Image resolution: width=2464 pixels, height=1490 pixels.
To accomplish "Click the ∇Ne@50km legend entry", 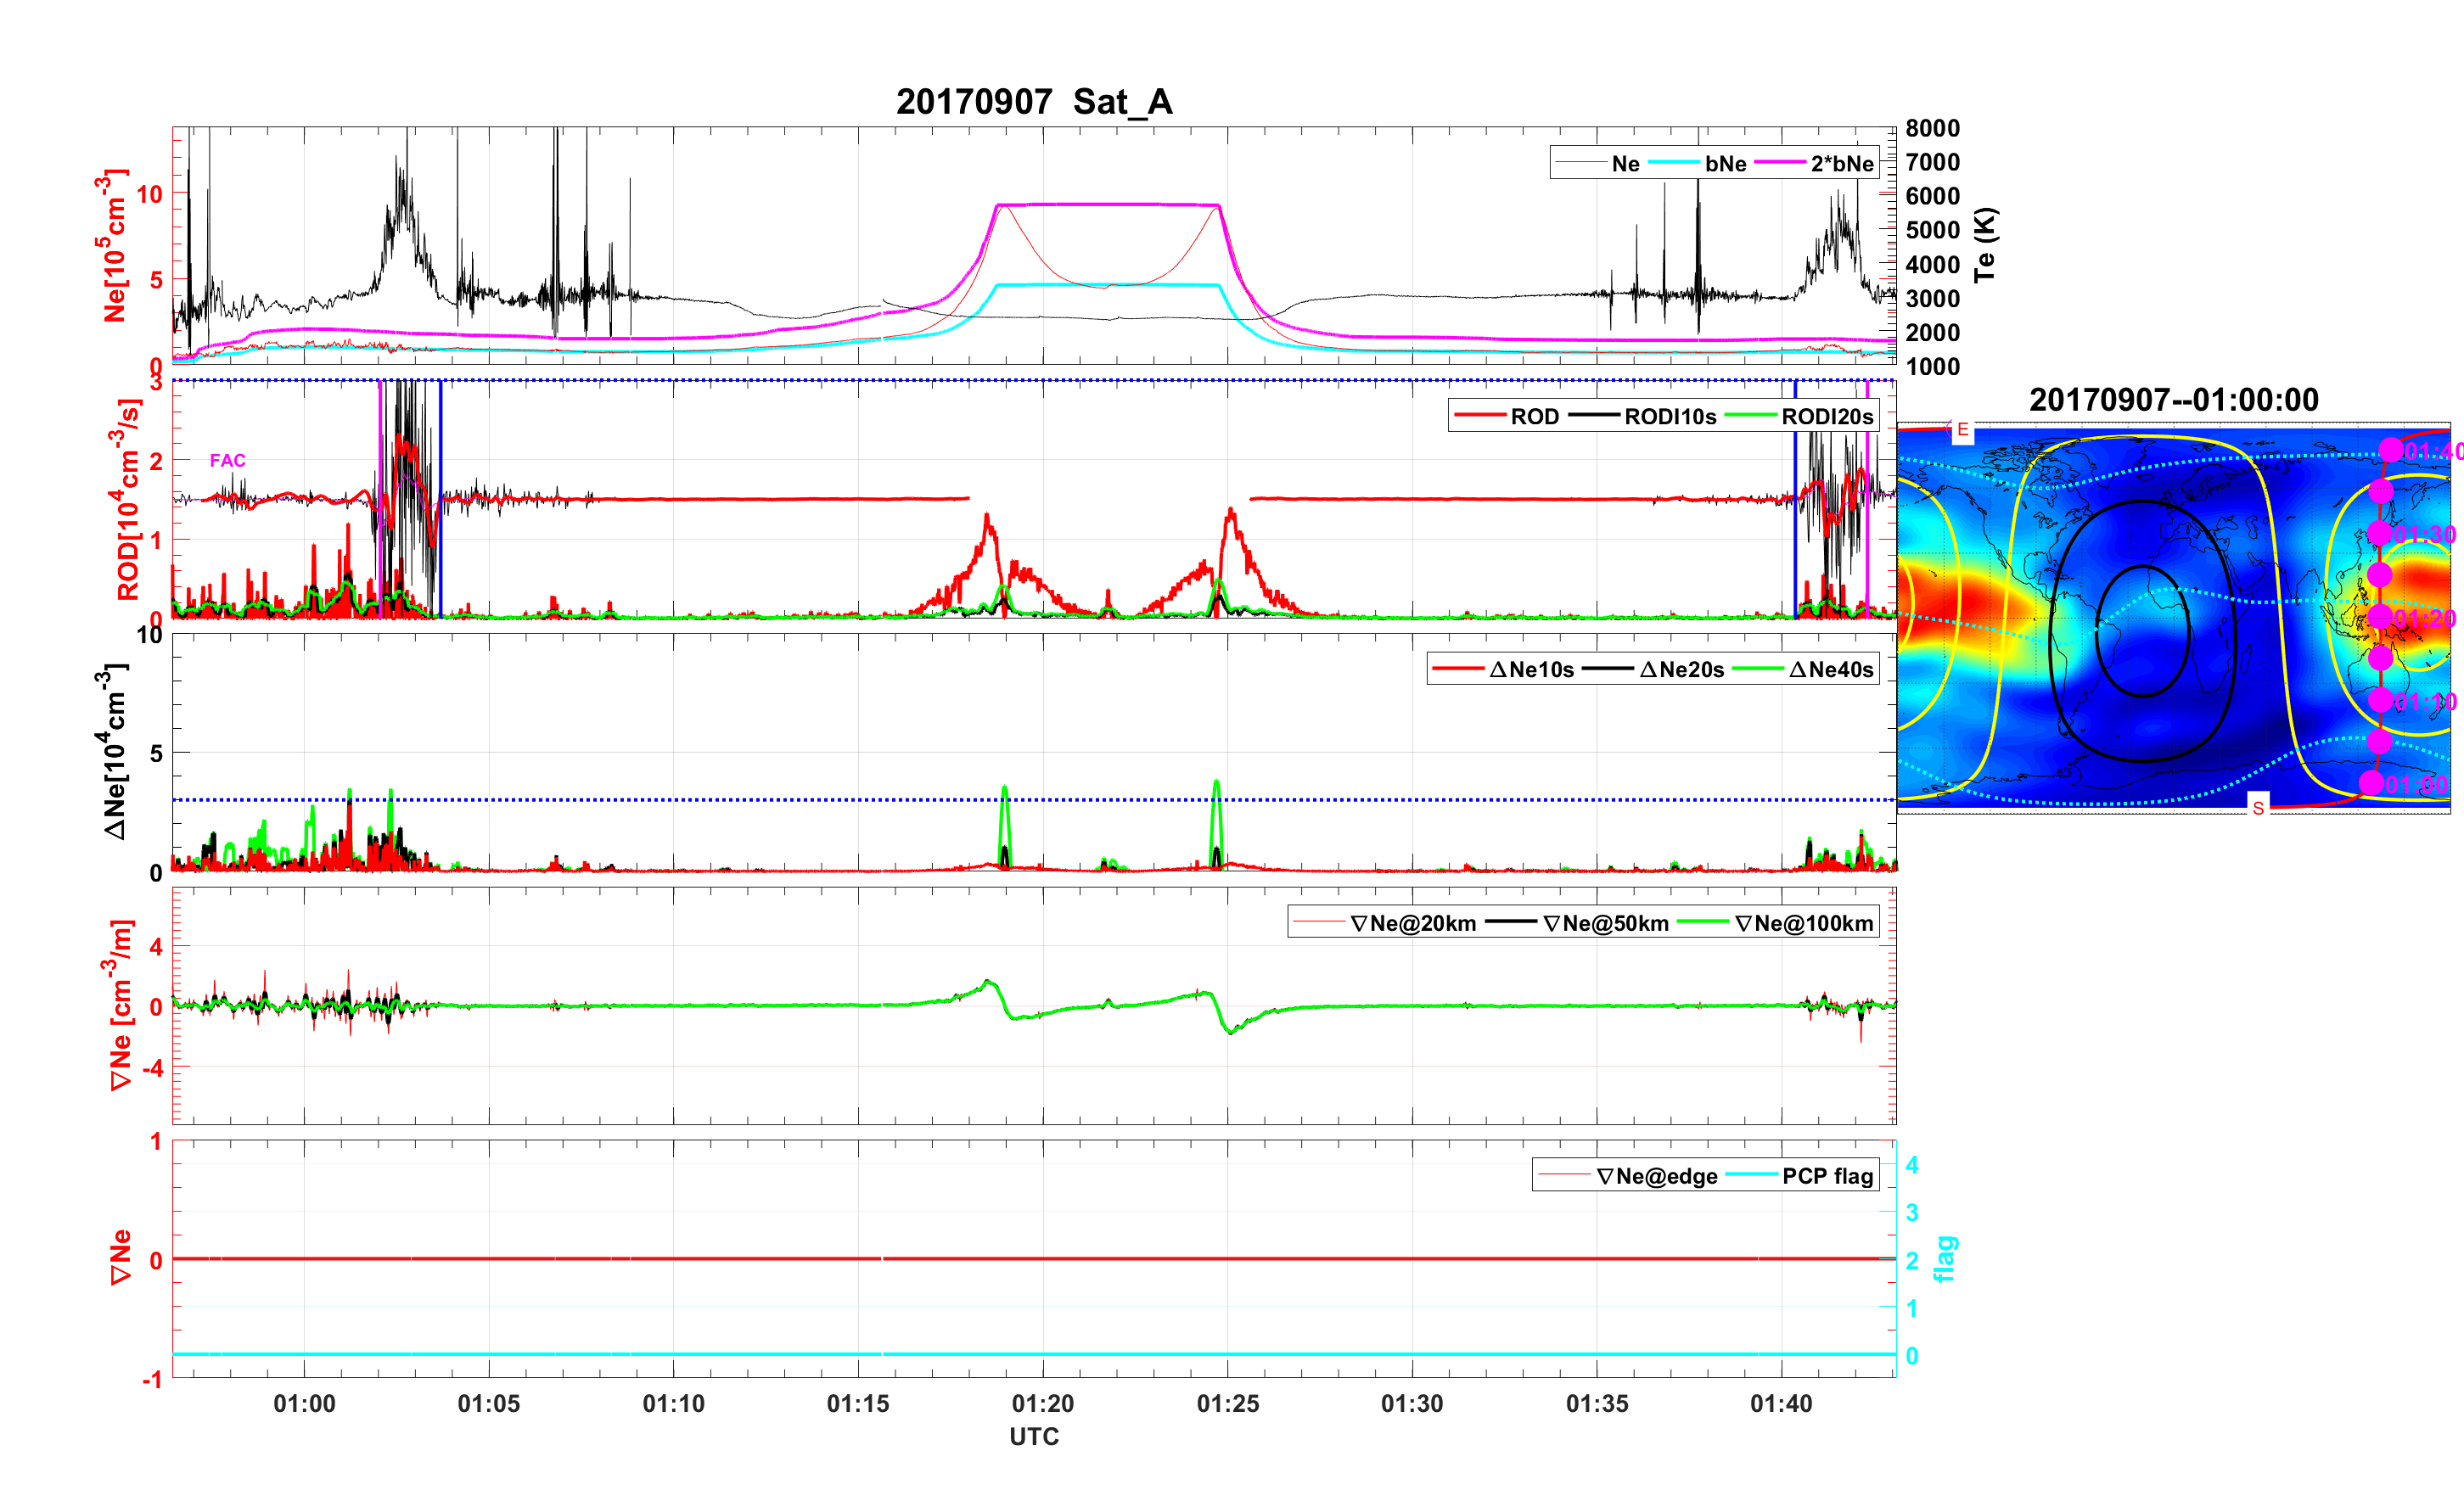I will [1606, 923].
